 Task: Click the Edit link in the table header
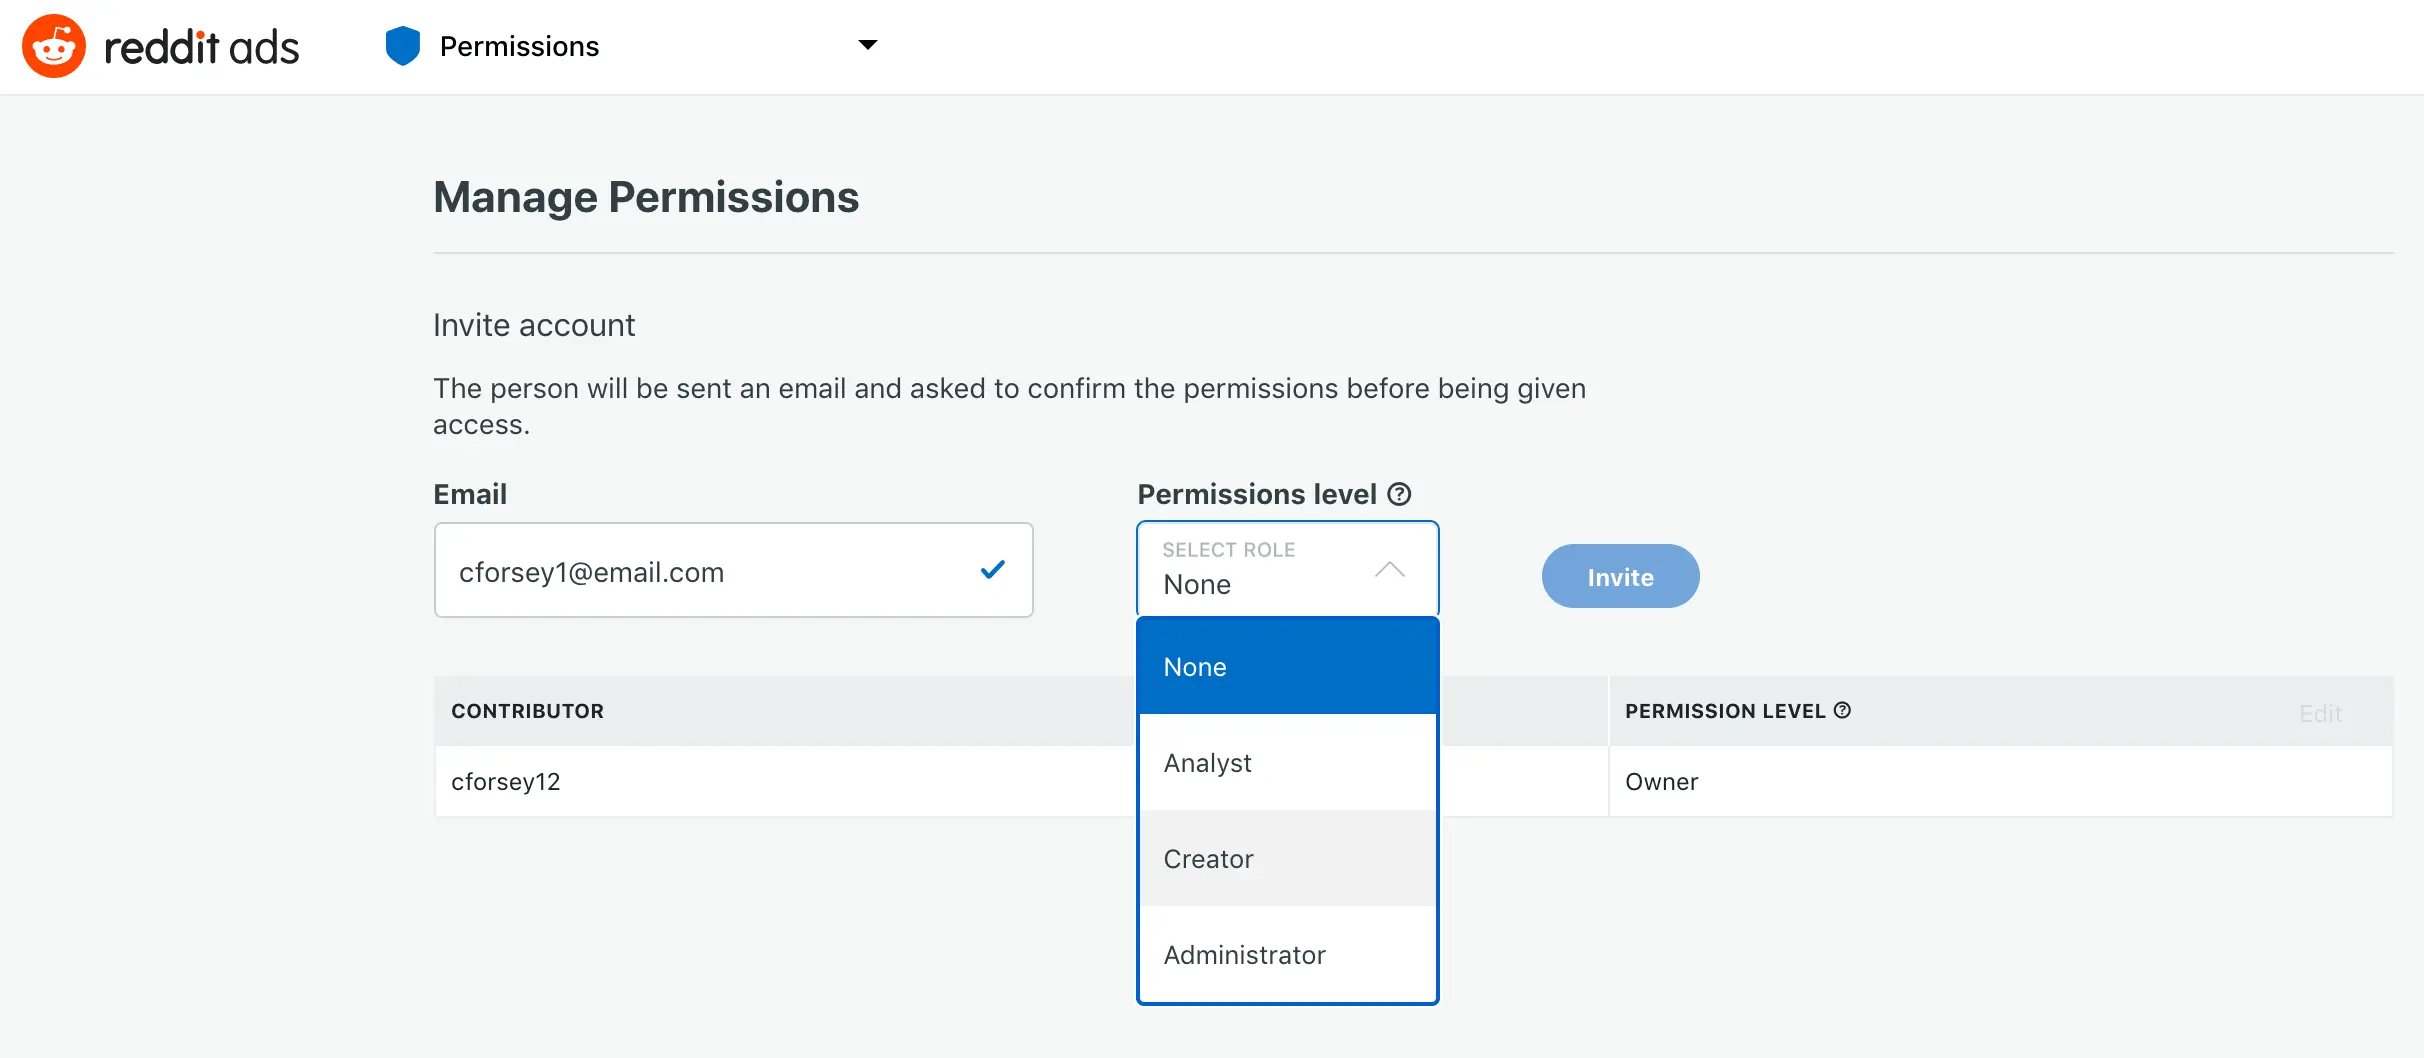2320,713
